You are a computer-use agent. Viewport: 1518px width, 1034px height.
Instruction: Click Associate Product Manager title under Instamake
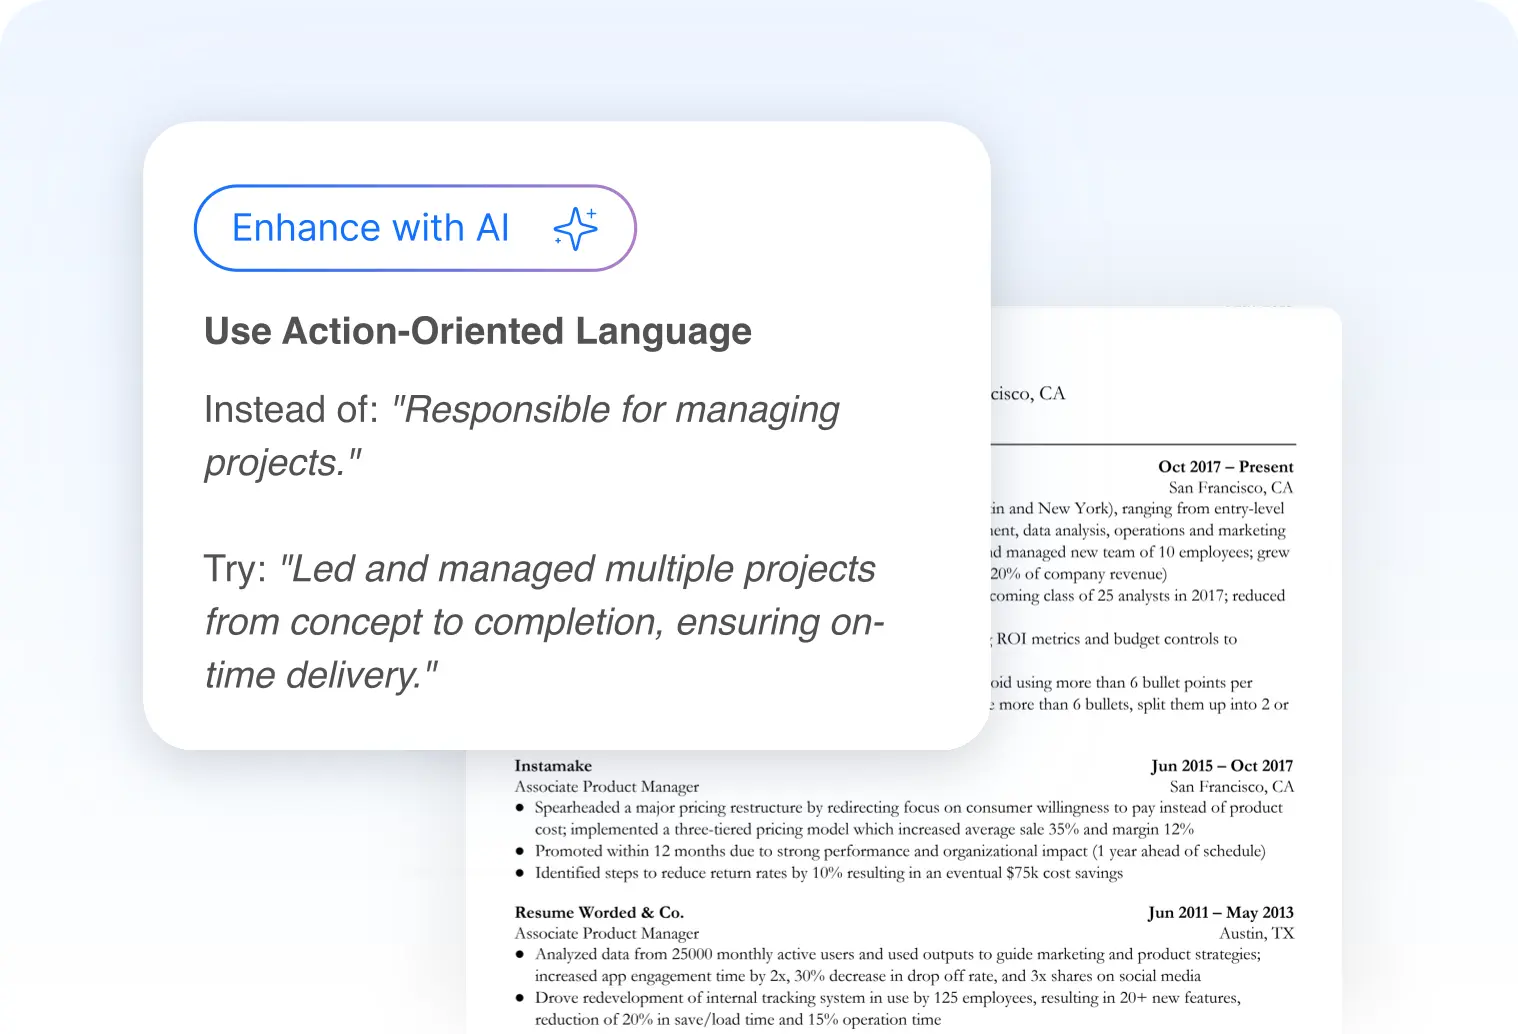click(606, 787)
